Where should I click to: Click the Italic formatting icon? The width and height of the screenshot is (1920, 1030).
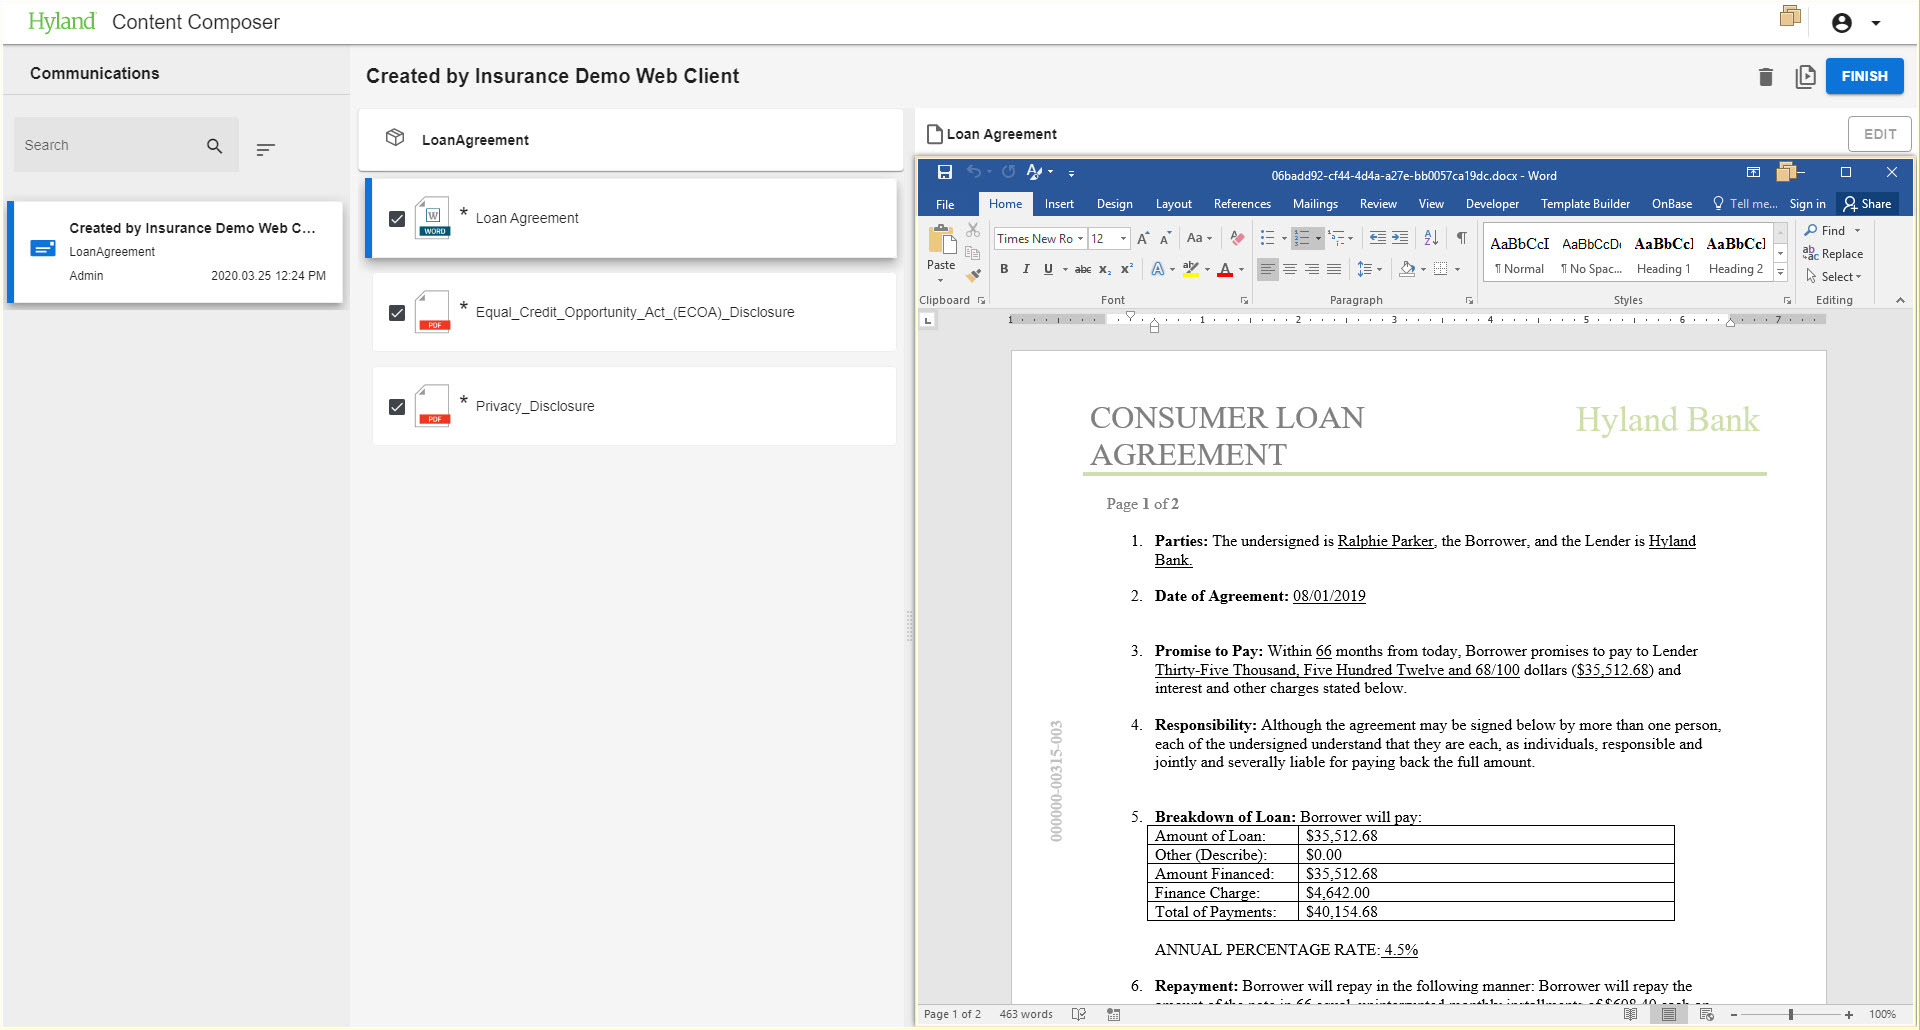1026,269
